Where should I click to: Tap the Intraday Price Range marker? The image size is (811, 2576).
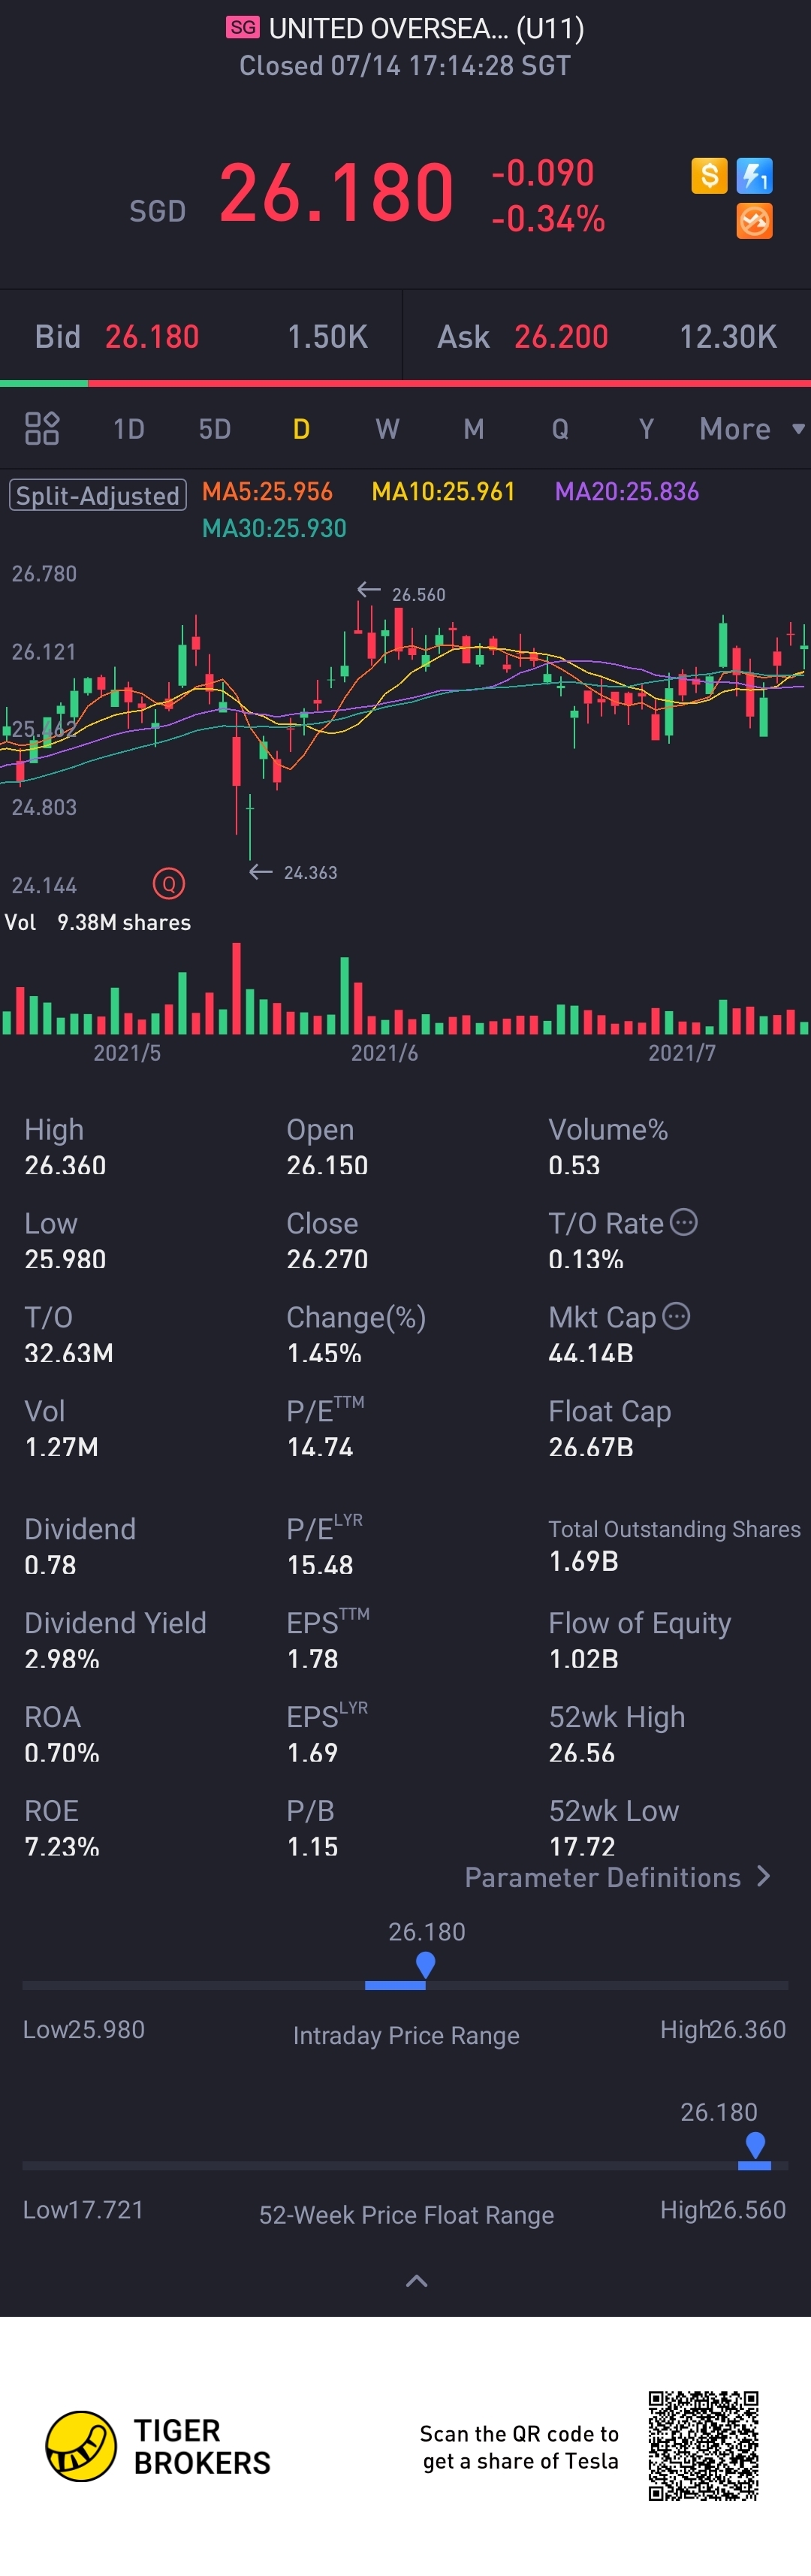[x=425, y=1965]
